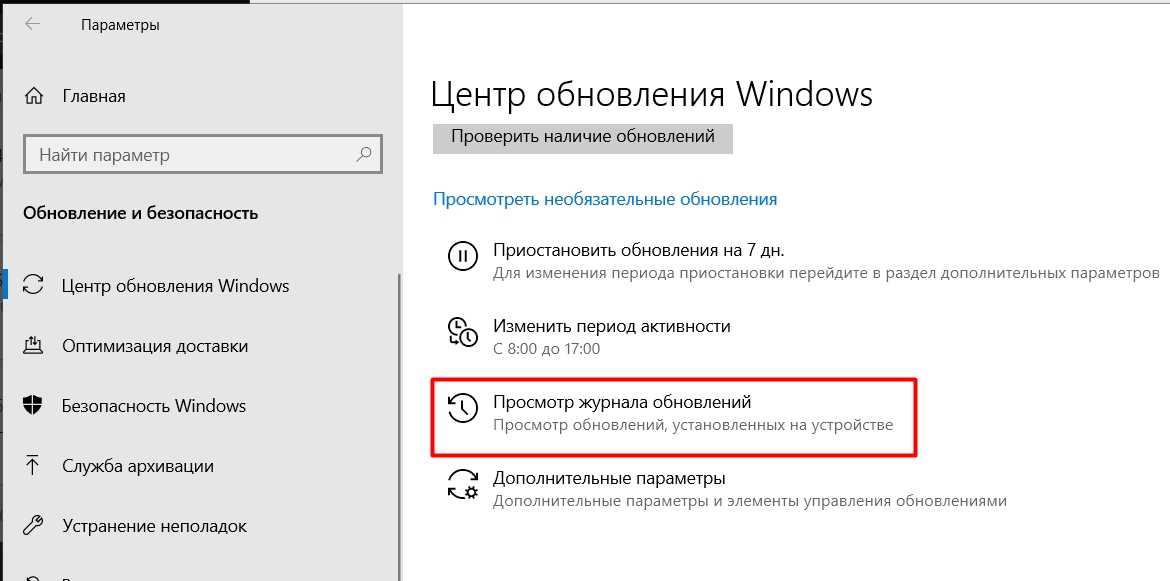Click the history icon for журнала обновлений

[461, 409]
